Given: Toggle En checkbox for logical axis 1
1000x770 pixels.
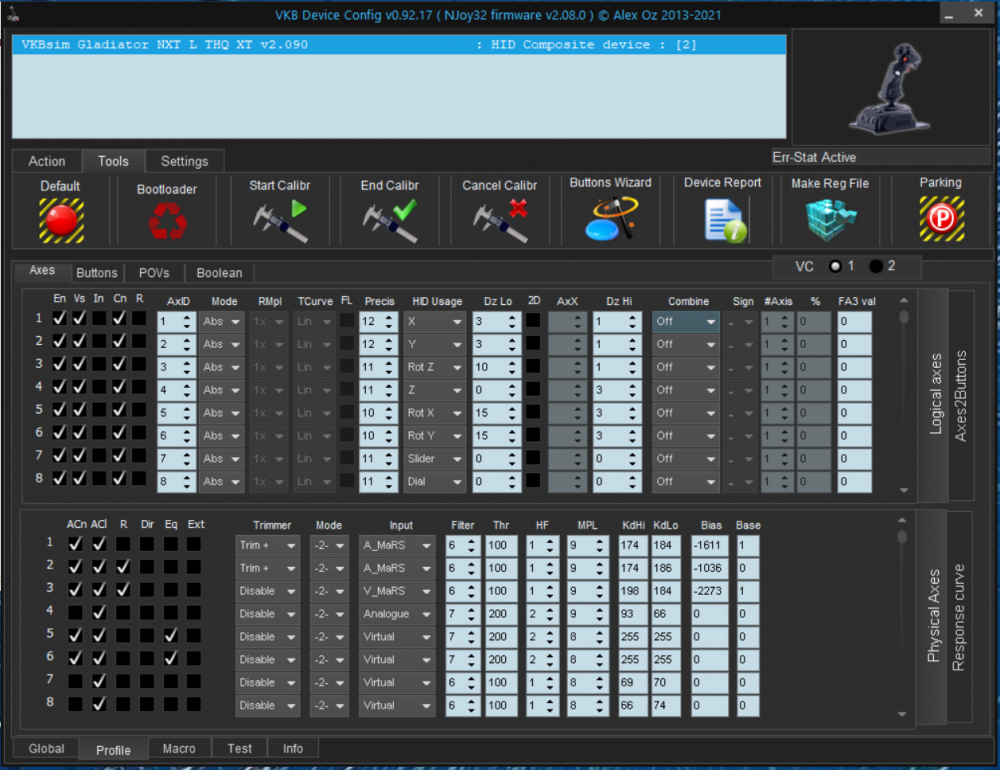Looking at the screenshot, I should [x=60, y=321].
